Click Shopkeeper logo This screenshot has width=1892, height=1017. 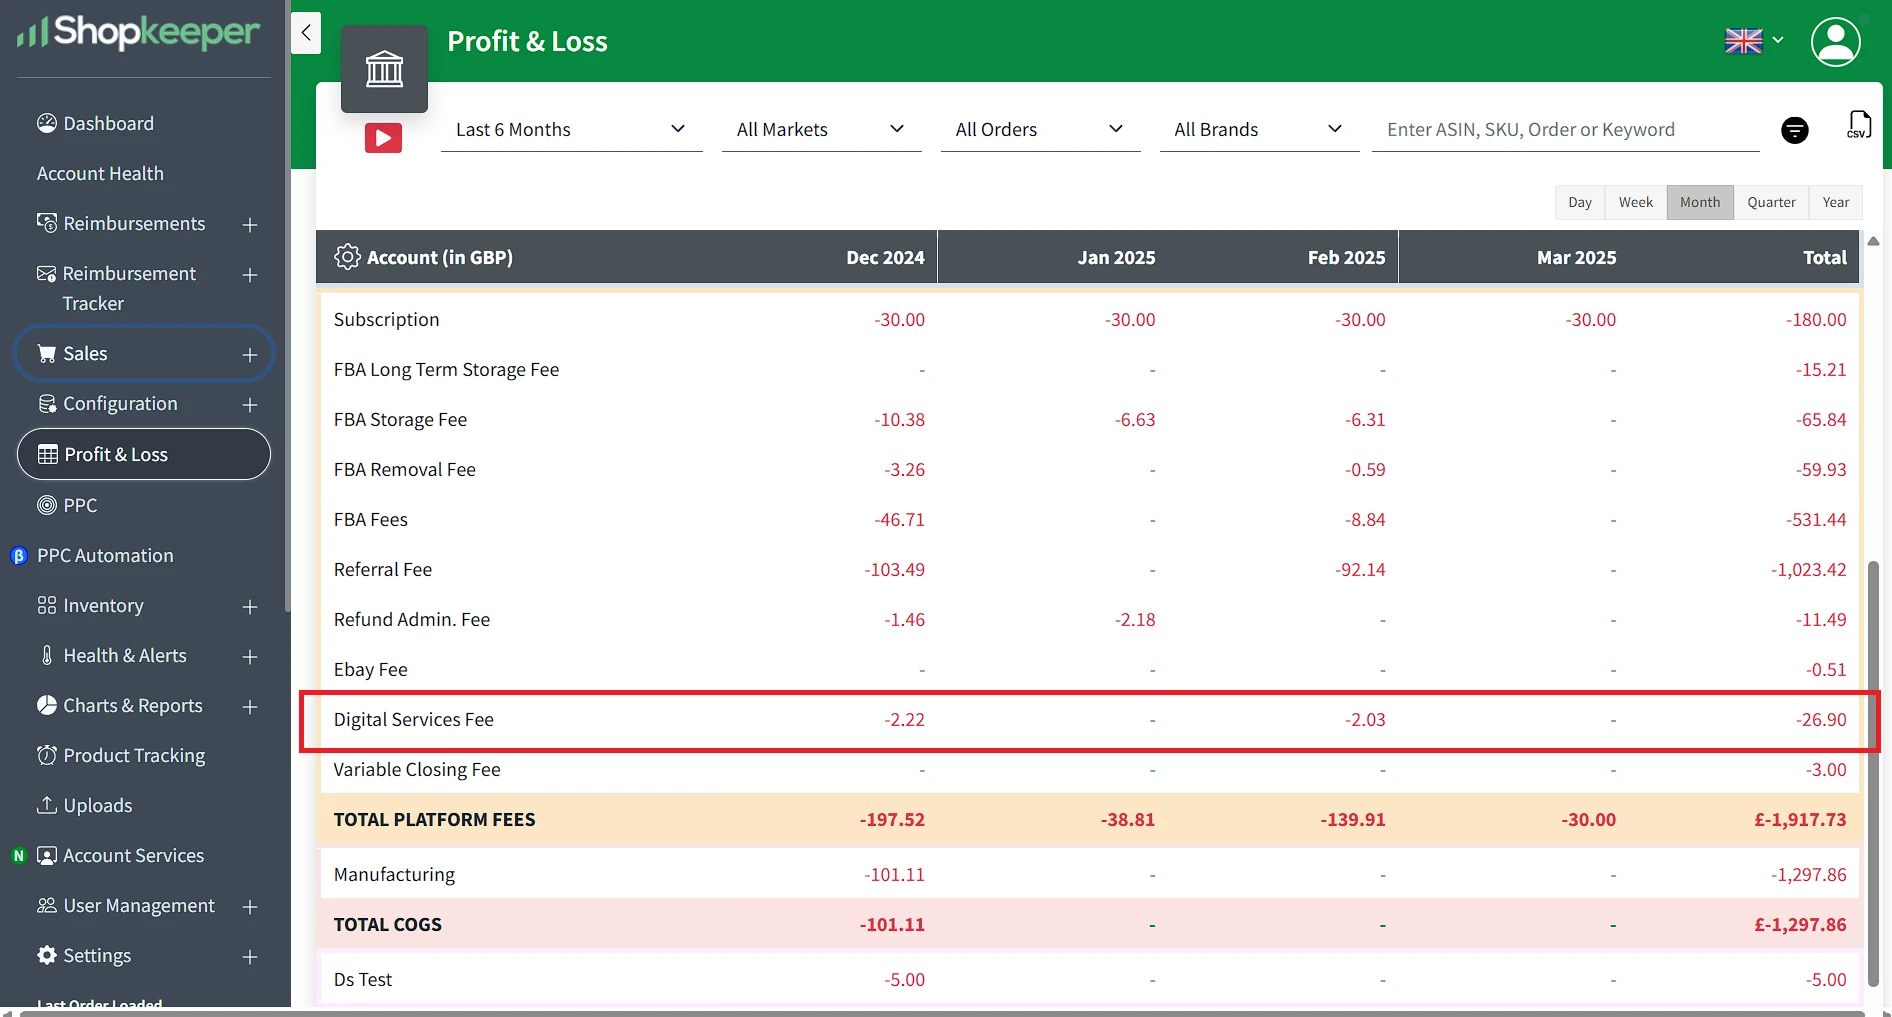(x=139, y=33)
